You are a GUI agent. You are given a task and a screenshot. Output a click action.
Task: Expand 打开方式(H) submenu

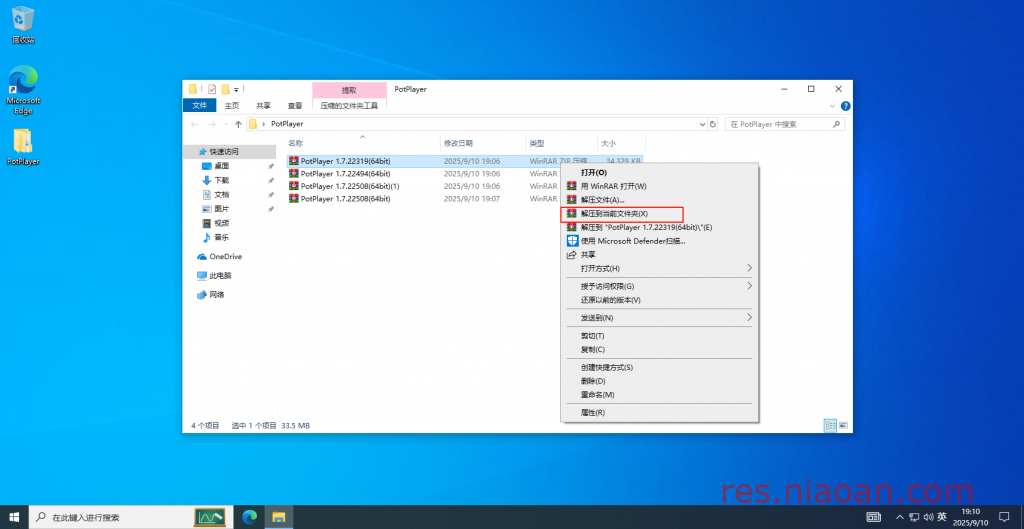[660, 268]
